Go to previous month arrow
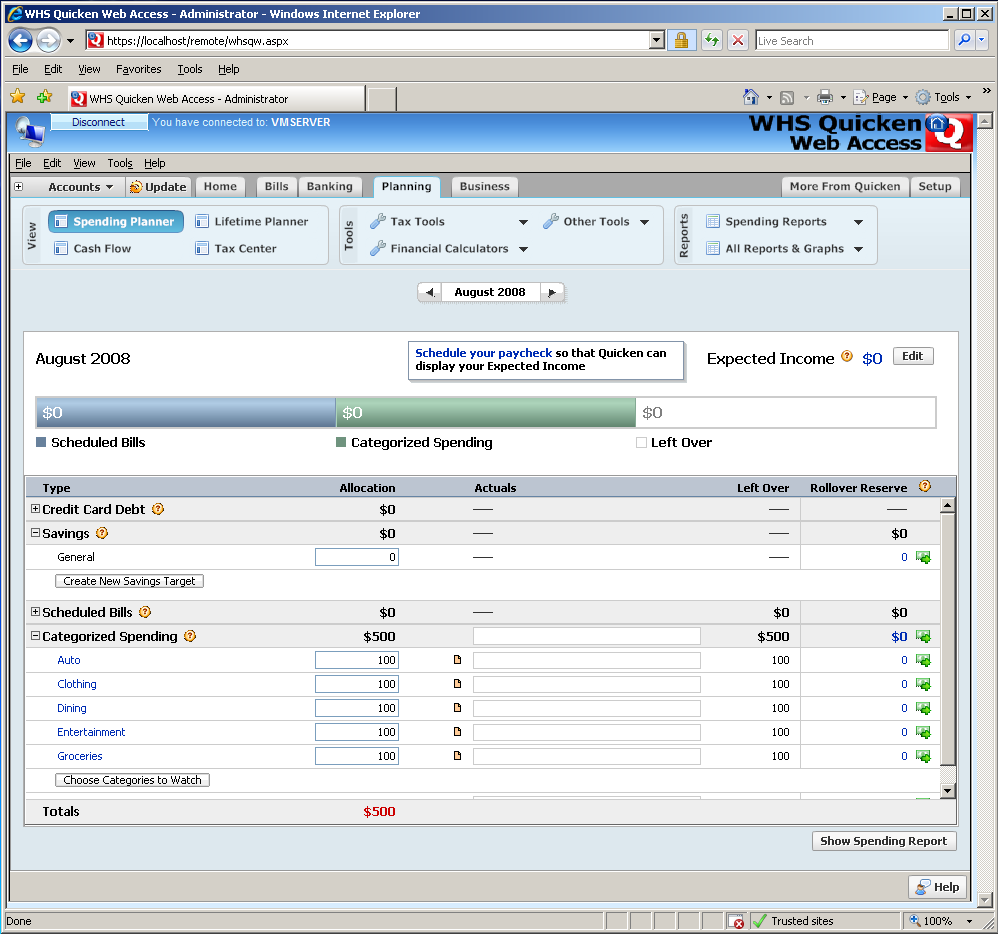Viewport: 998px width, 934px height. point(430,292)
